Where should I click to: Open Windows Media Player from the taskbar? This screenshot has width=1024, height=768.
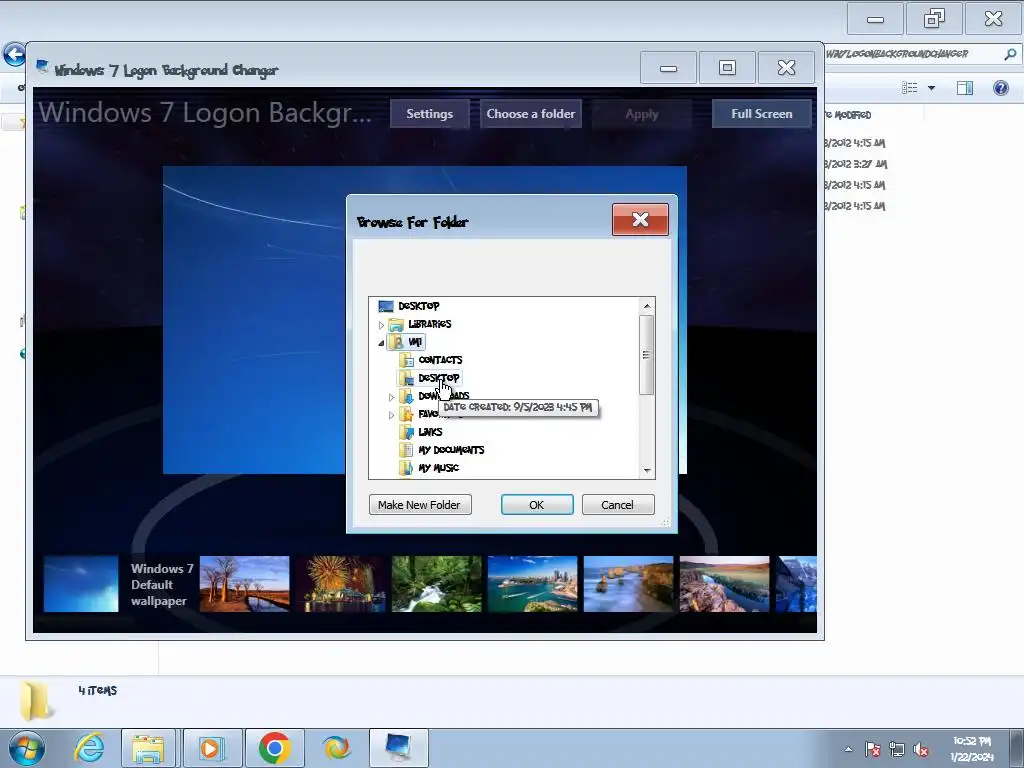[x=212, y=748]
